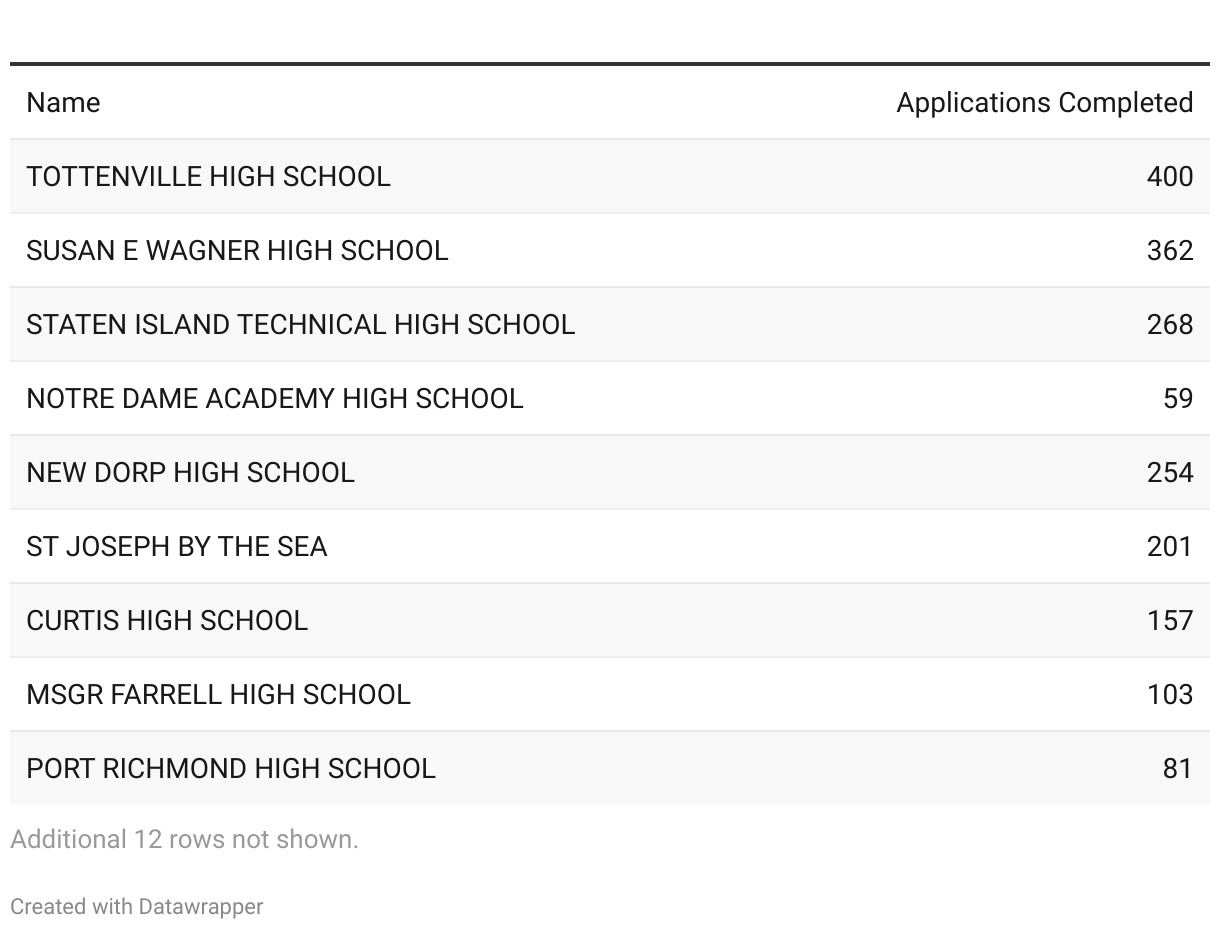Screen dimensions: 1220x930
Task: Click the value 201 for St Joseph
Action: click(x=1170, y=547)
